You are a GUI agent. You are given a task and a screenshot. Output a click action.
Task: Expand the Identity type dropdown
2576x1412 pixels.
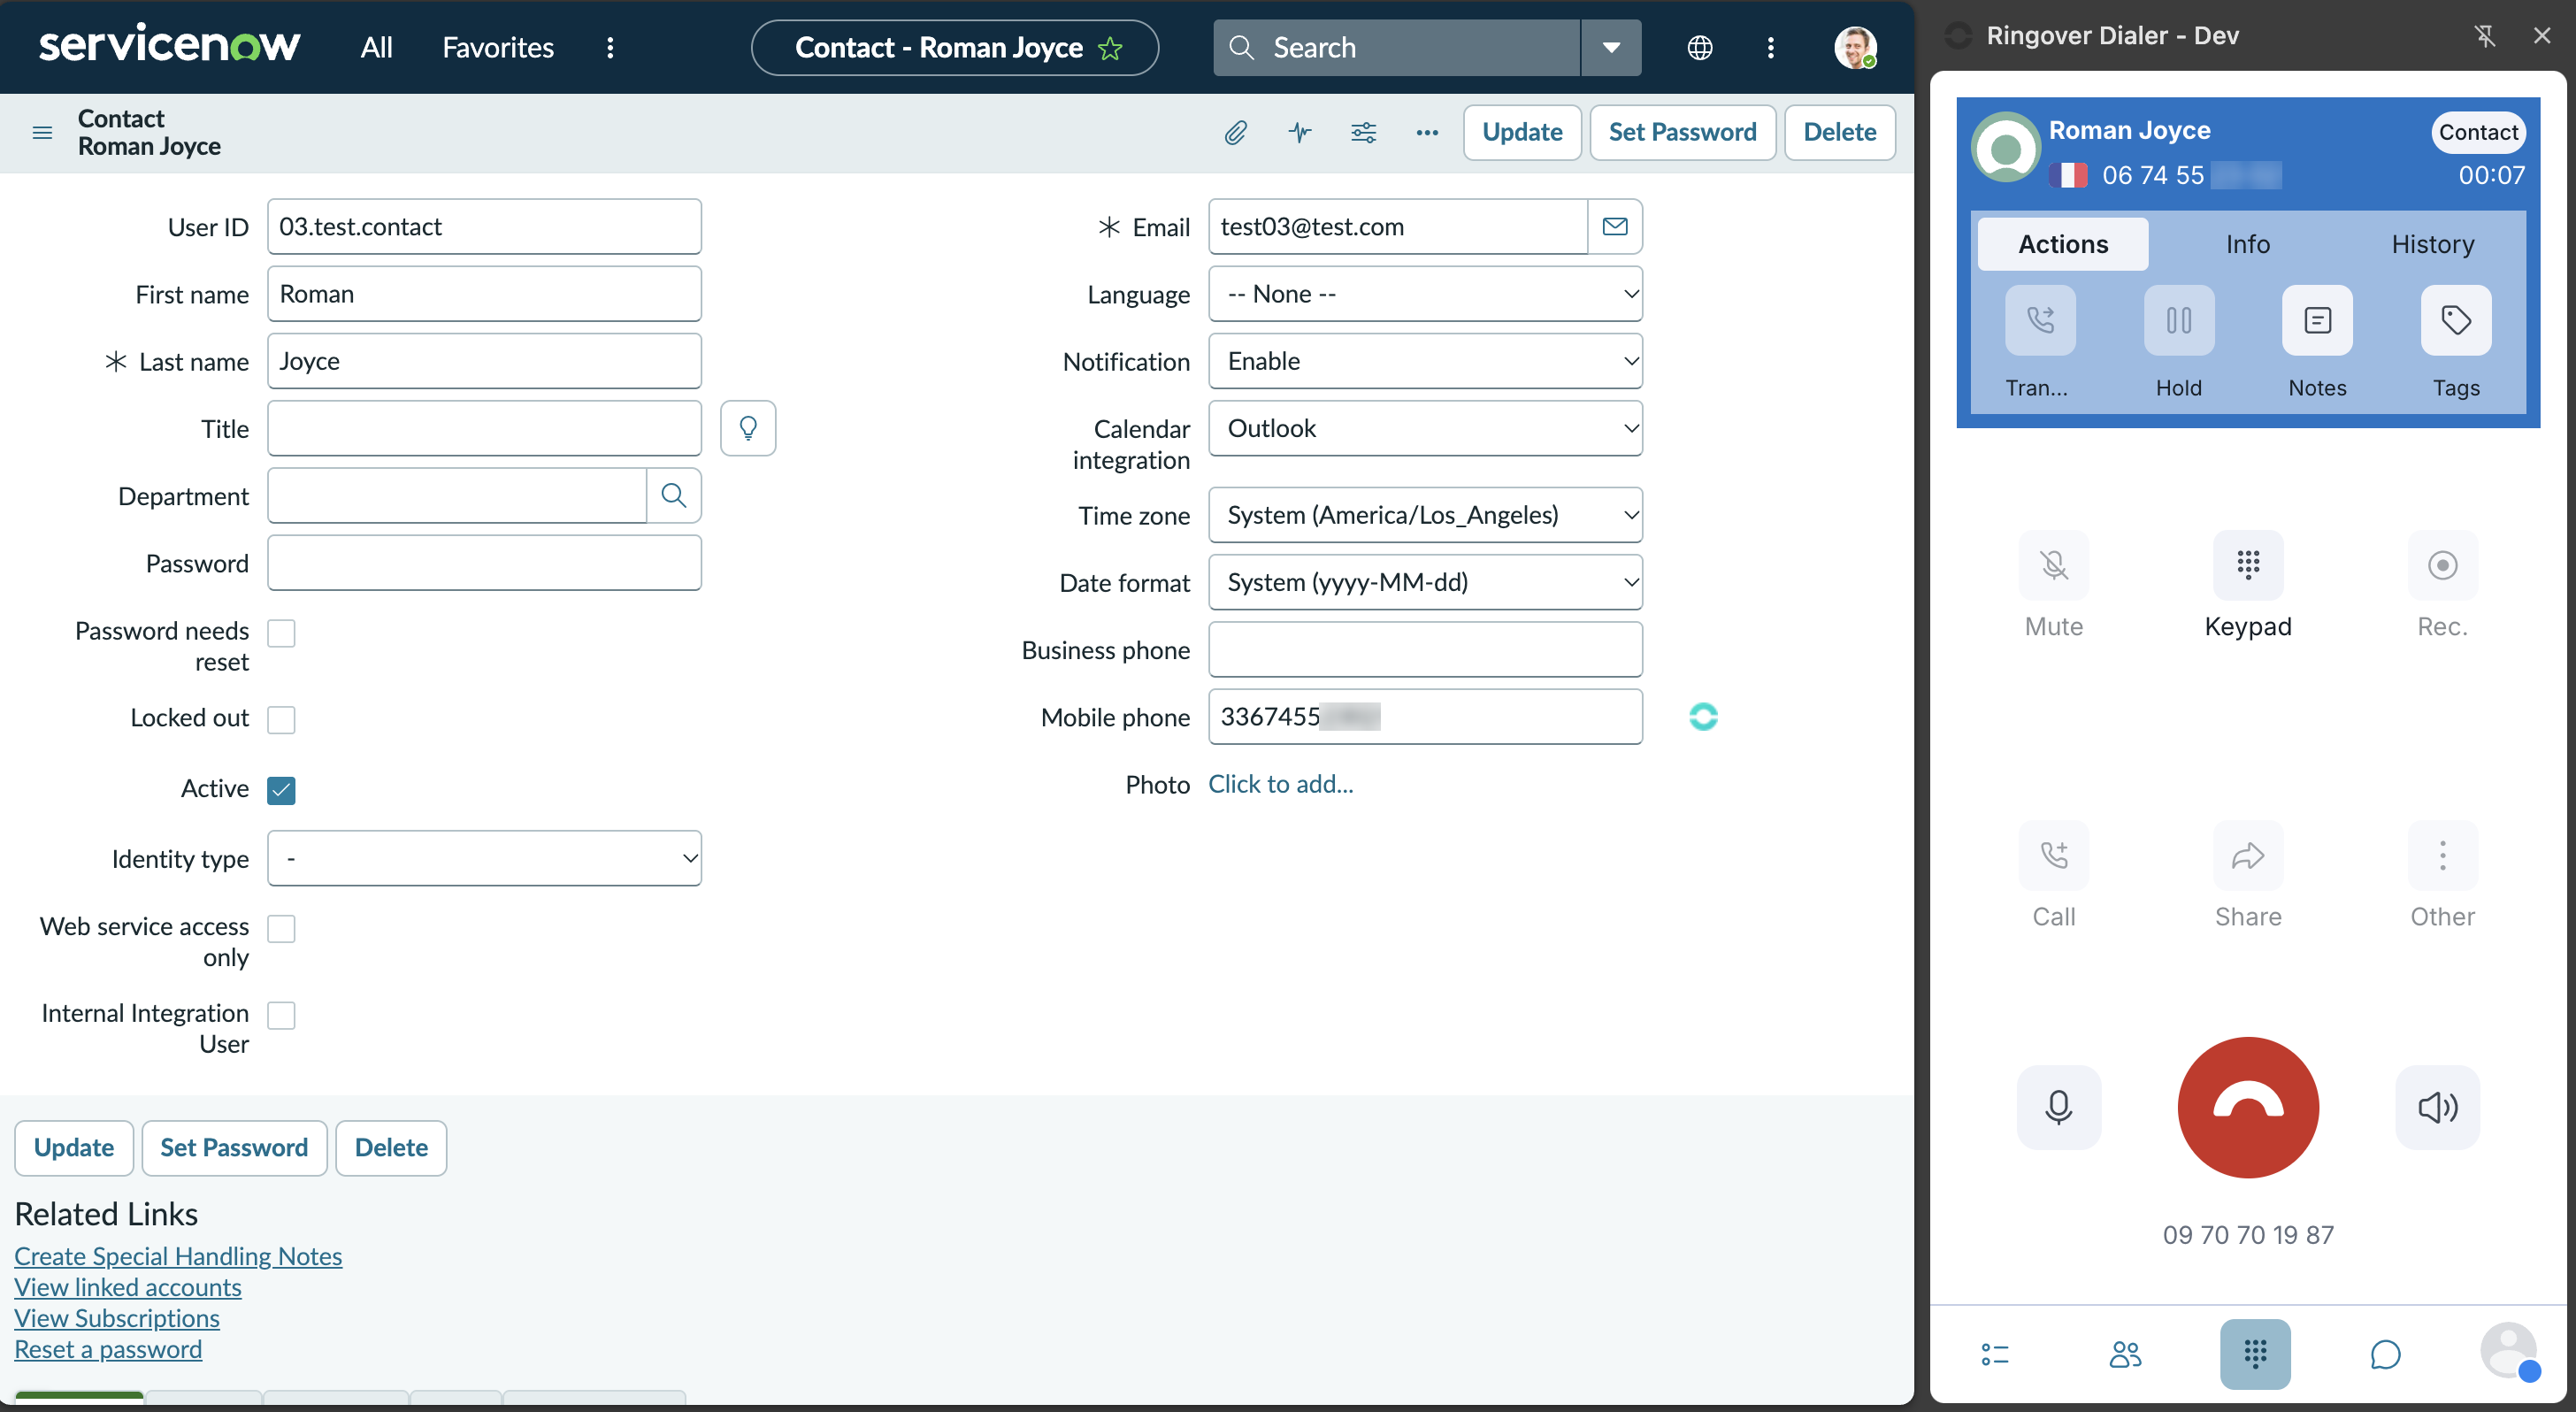pyautogui.click(x=484, y=858)
